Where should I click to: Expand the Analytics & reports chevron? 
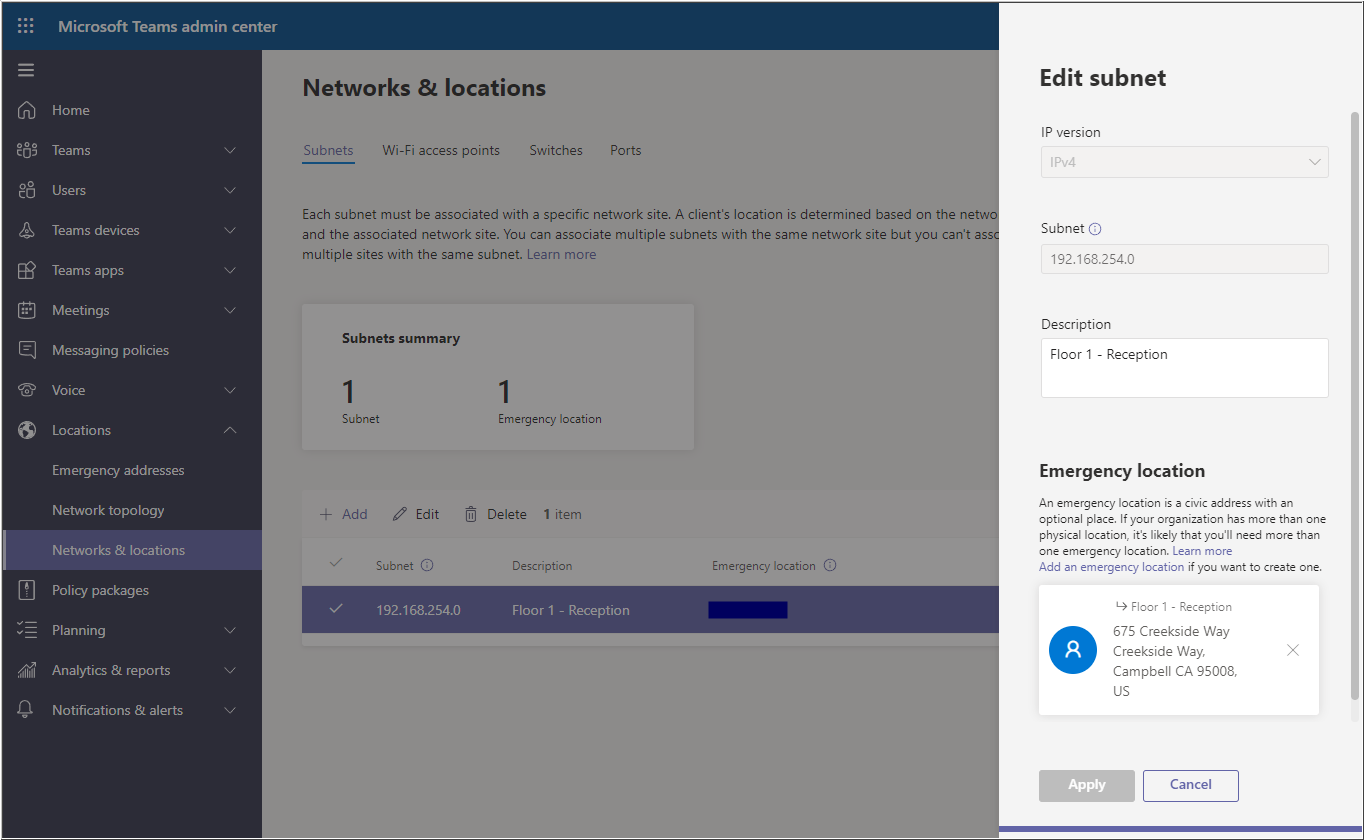pyautogui.click(x=230, y=670)
